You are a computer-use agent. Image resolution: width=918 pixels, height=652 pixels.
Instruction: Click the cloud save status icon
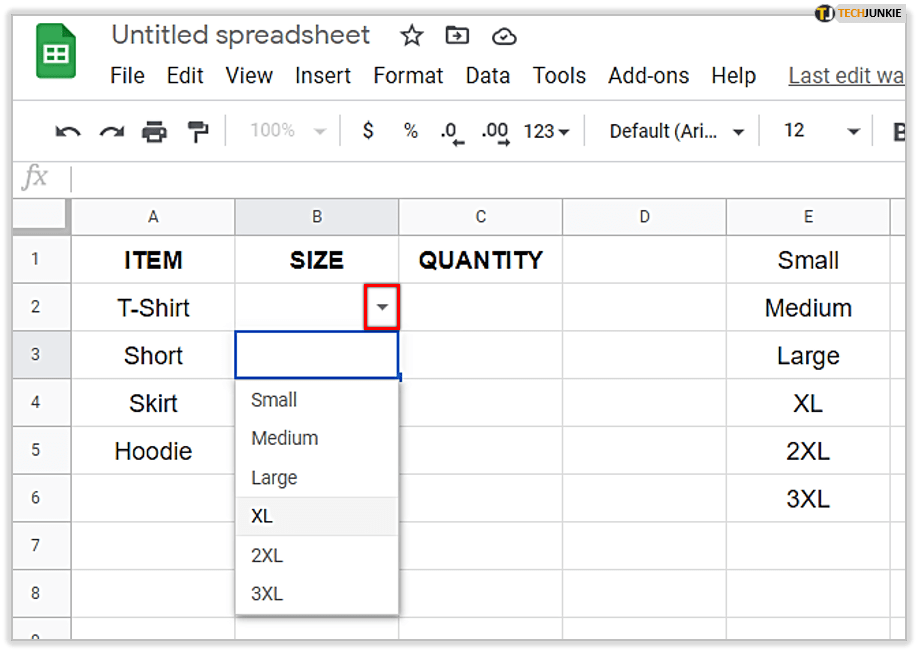pyautogui.click(x=504, y=36)
